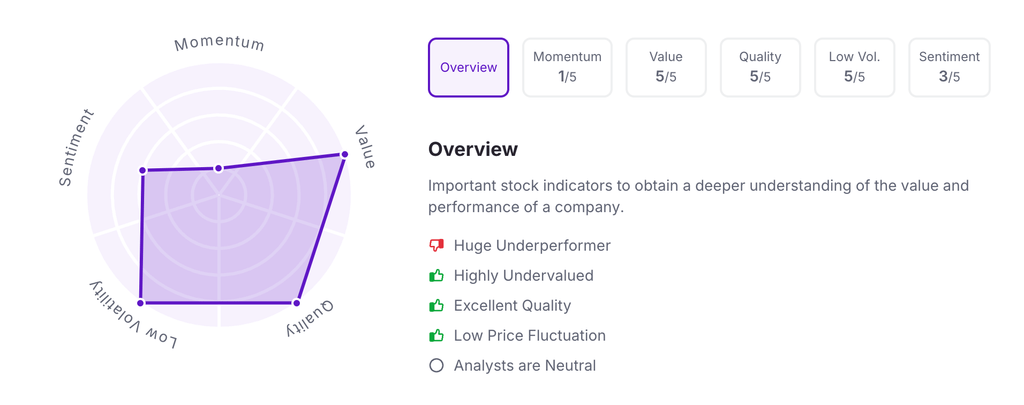Click the Low Volatility data point on radar
This screenshot has height=405, width=1024.
point(141,302)
